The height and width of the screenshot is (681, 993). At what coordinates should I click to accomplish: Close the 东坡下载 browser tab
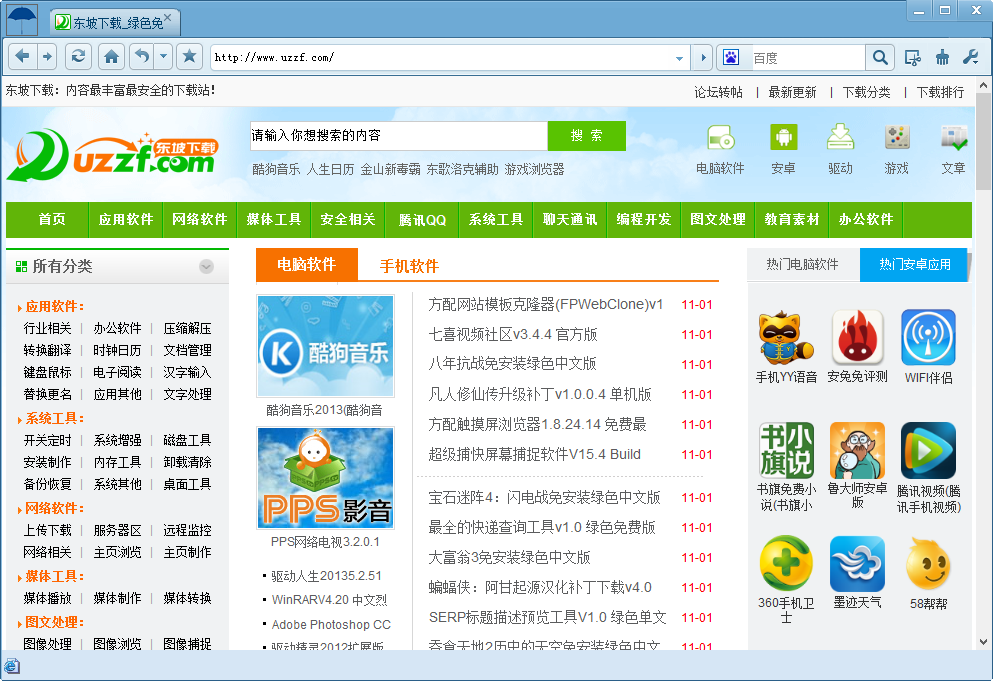point(168,18)
